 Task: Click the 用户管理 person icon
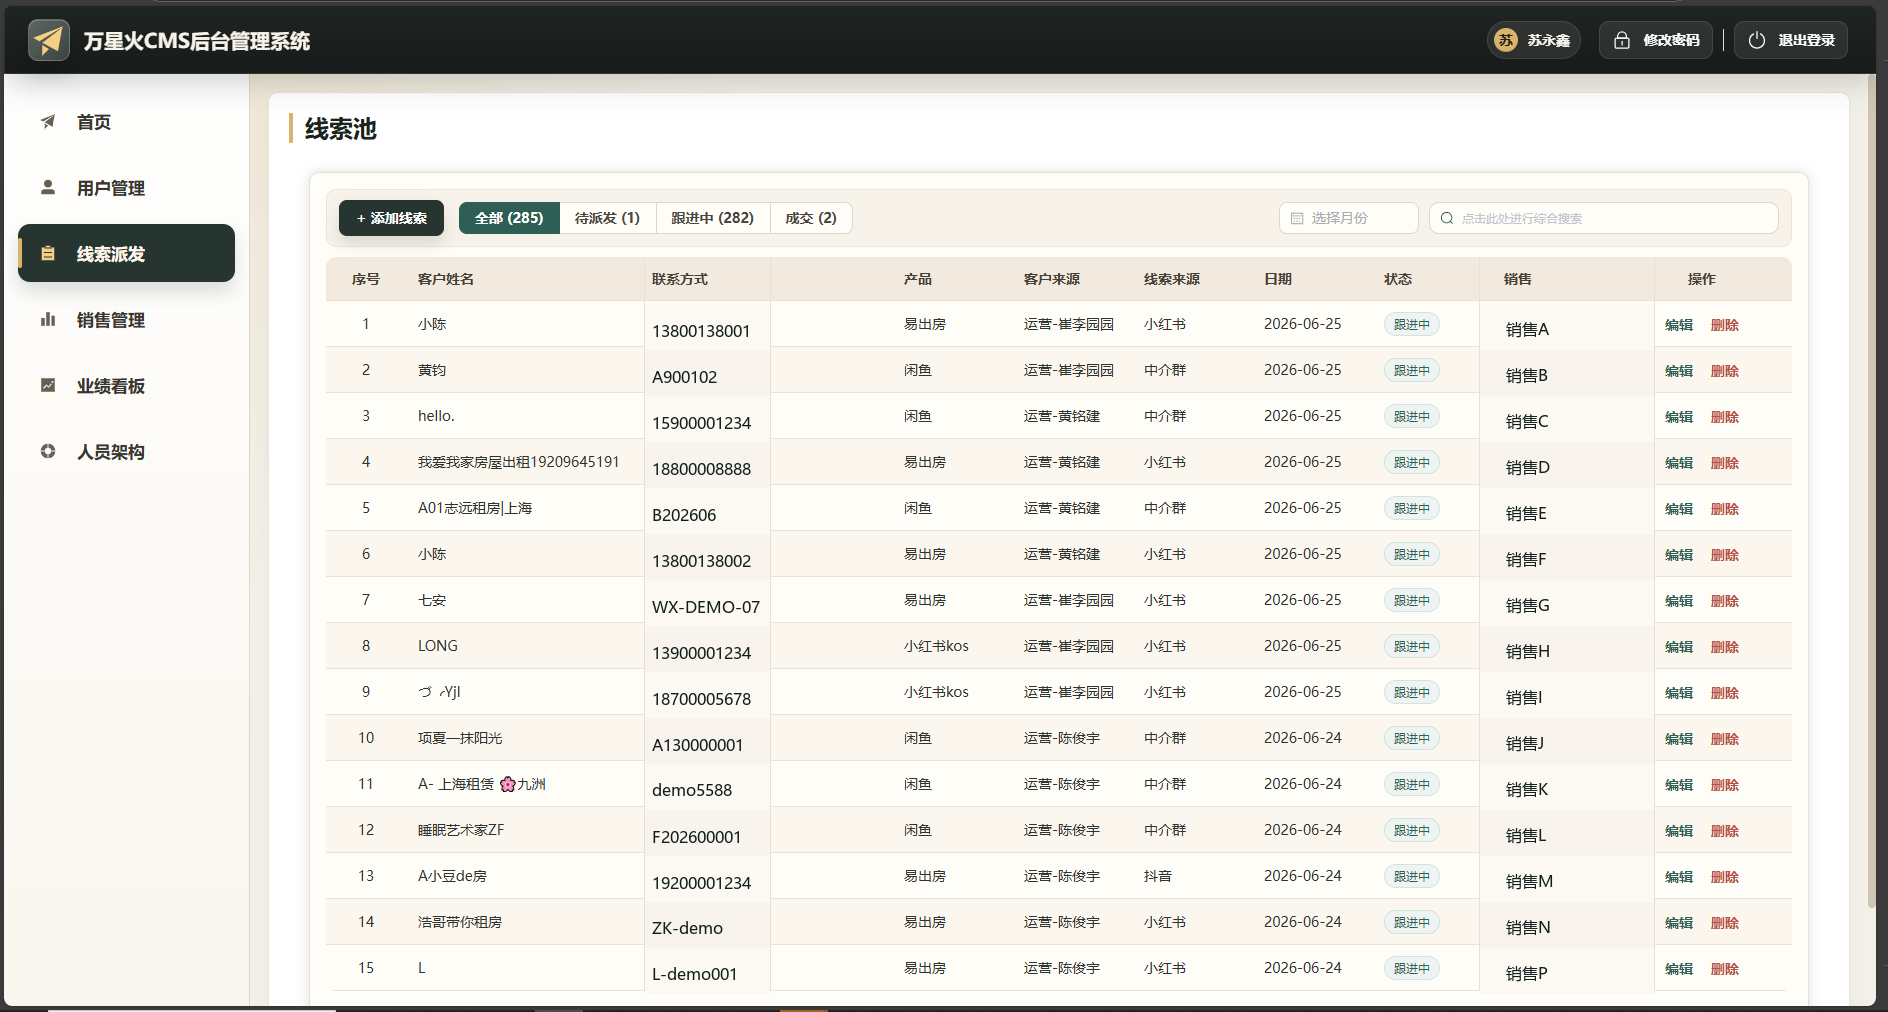[48, 187]
